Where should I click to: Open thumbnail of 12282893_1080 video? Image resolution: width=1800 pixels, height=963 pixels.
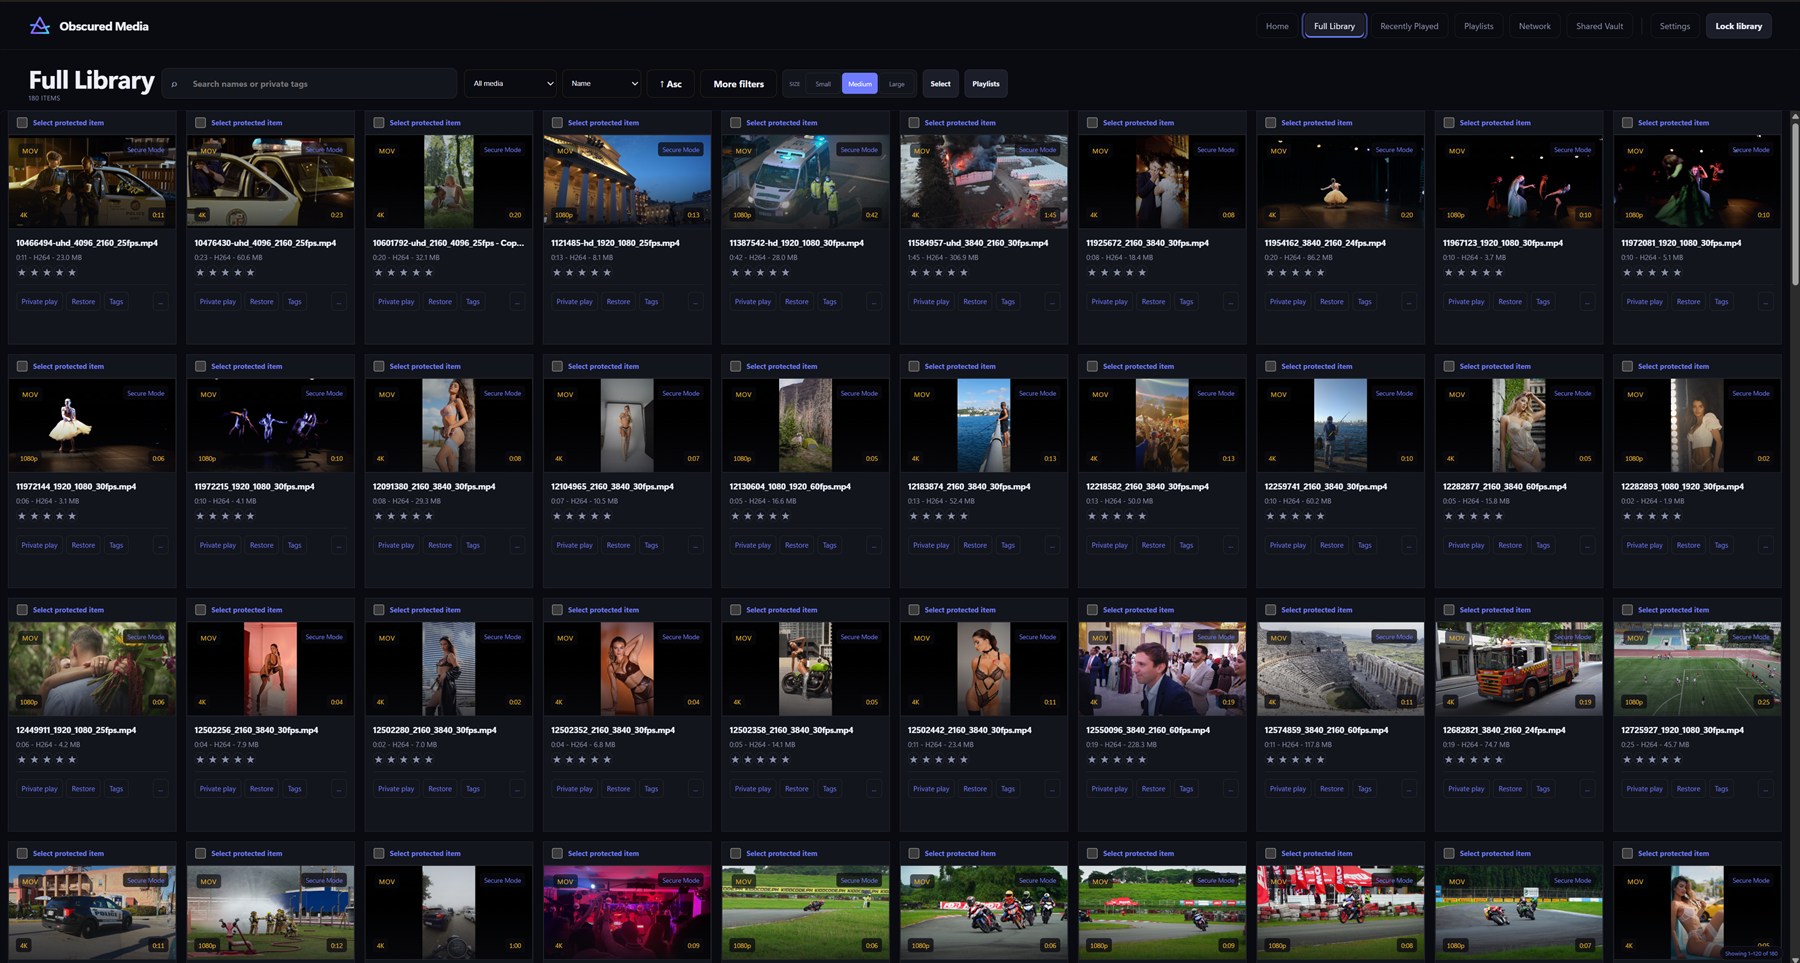(1697, 425)
